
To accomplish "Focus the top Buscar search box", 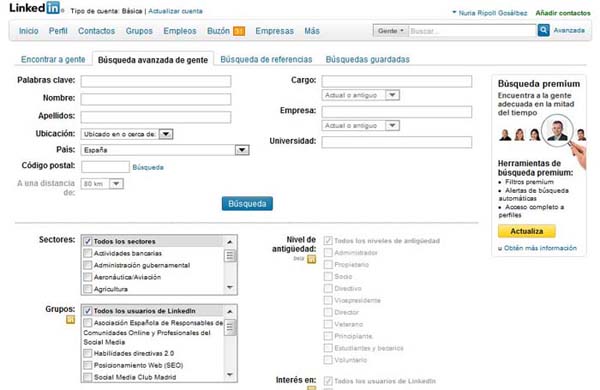I will click(473, 31).
